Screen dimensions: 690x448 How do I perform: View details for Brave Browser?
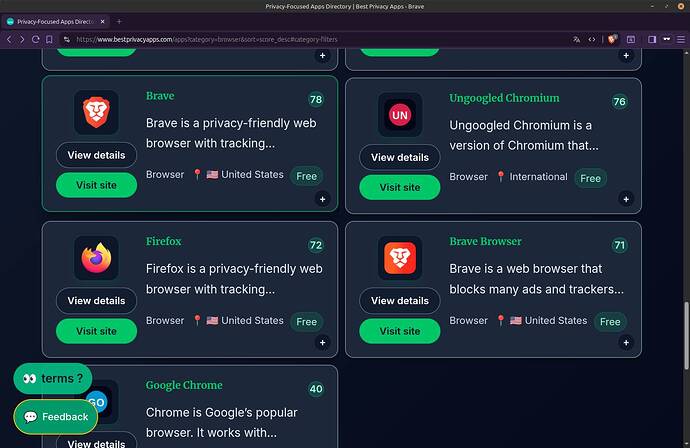[x=400, y=301]
